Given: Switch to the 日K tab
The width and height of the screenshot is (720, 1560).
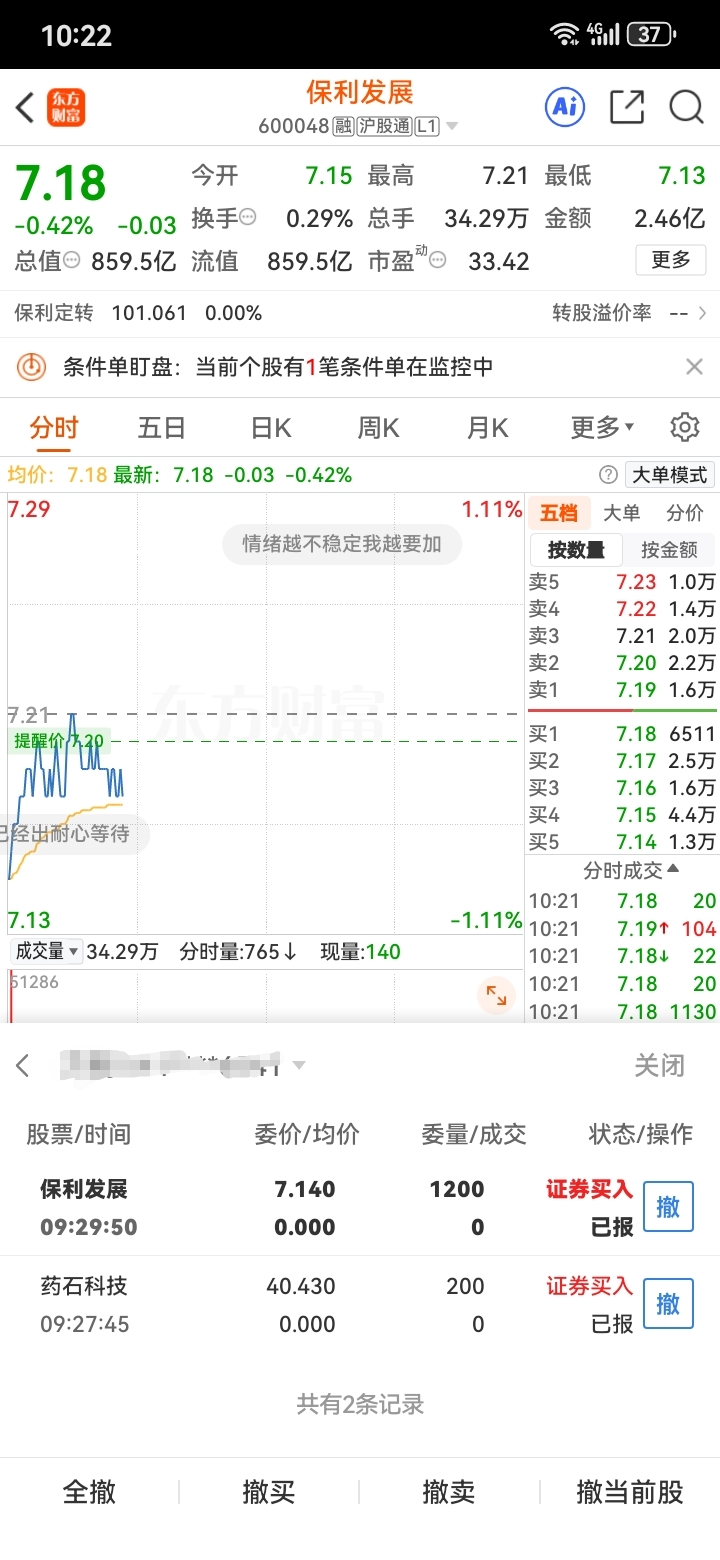Looking at the screenshot, I should point(271,428).
